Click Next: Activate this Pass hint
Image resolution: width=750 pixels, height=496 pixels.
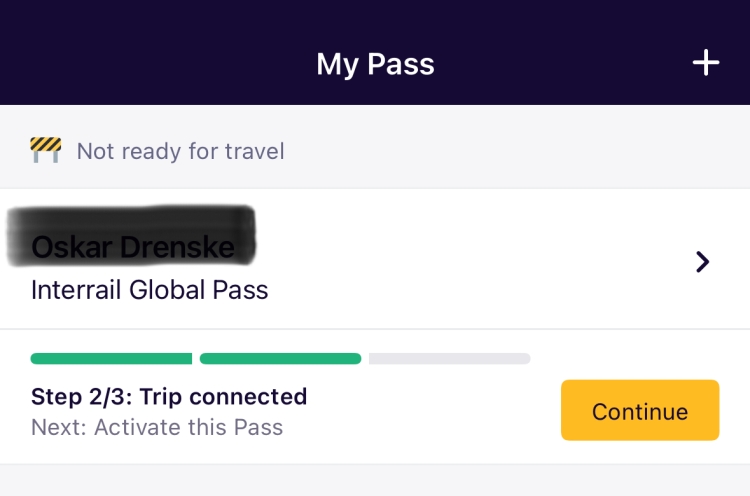click(157, 427)
